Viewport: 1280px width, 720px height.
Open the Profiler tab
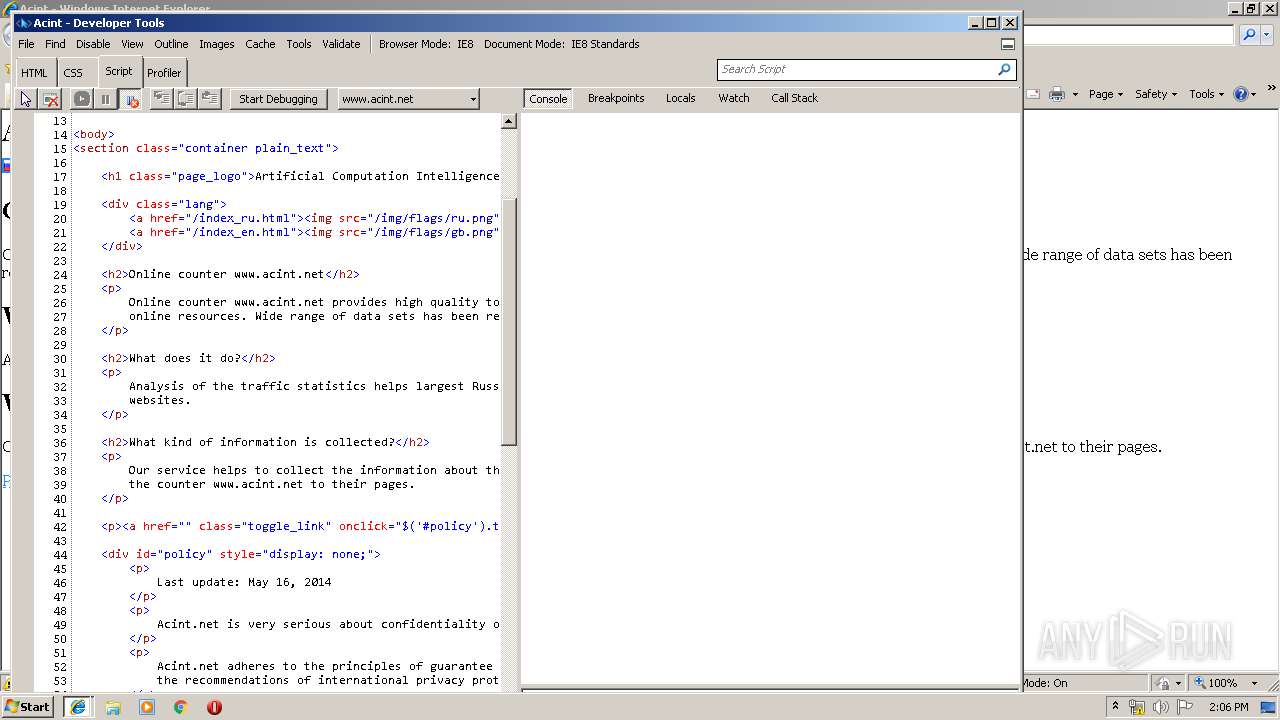pyautogui.click(x=164, y=73)
